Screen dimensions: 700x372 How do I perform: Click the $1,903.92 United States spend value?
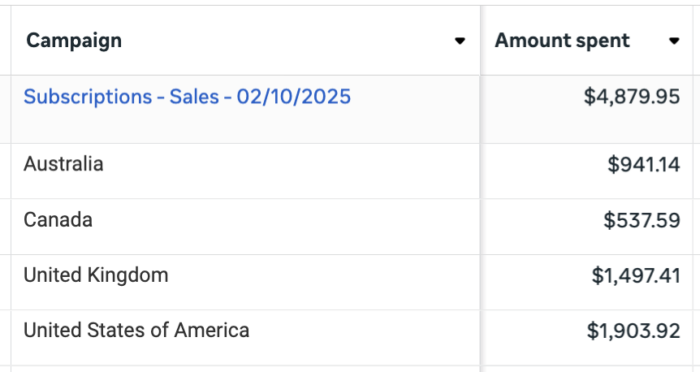[633, 331]
